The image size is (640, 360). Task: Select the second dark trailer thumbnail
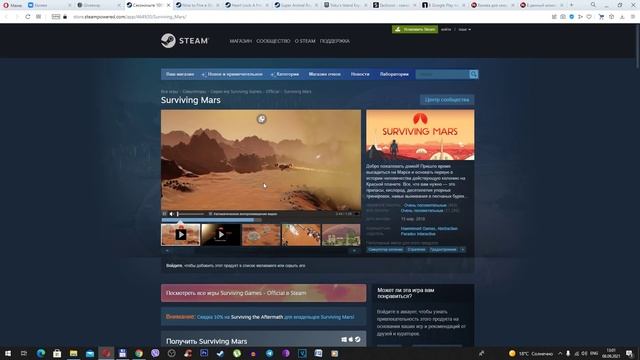click(x=221, y=235)
